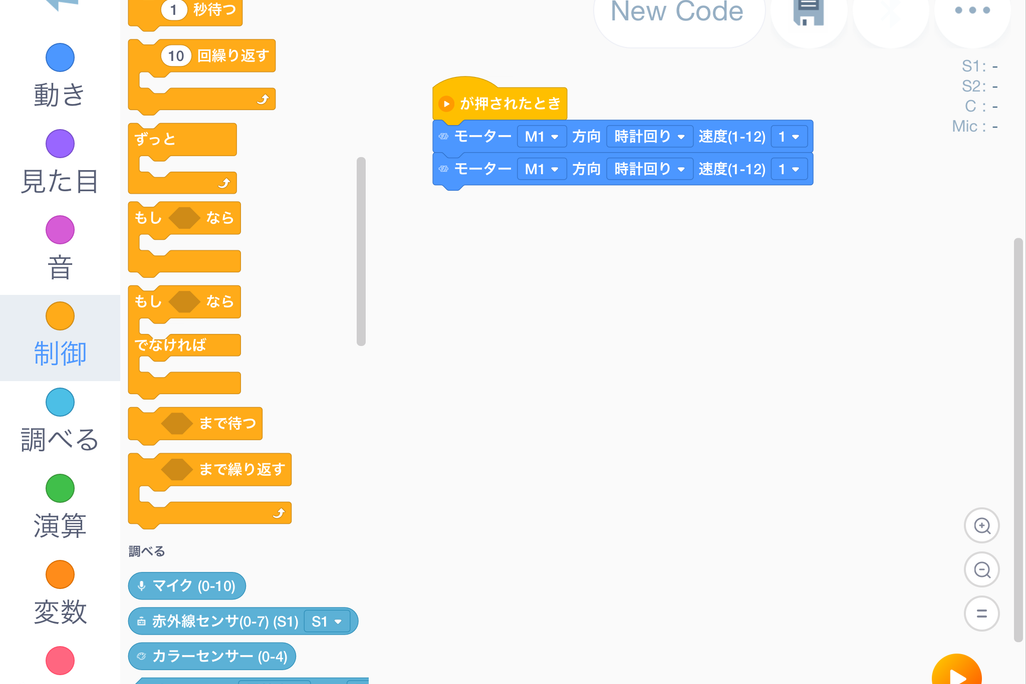Screen dimensions: 1026x684
Task: Click the loop arrow on まで繰り返す block
Action: coord(279,513)
